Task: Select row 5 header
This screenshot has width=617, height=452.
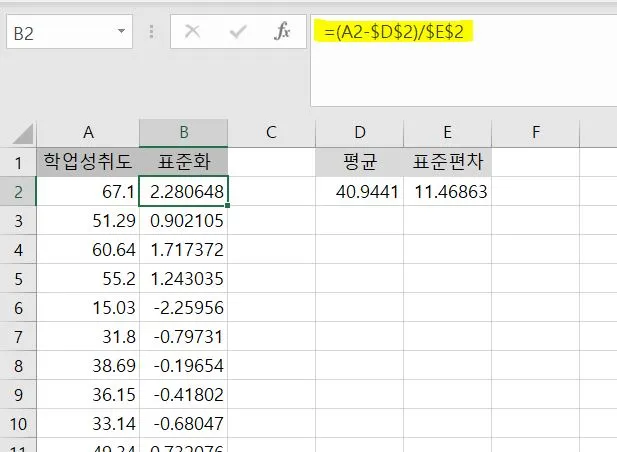Action: tap(18, 279)
